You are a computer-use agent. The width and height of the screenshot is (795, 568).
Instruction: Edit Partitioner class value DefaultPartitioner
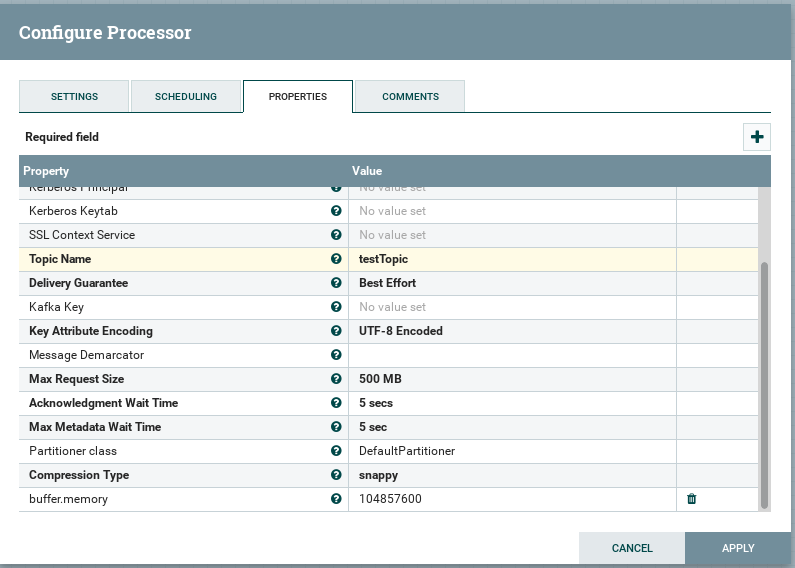(512, 451)
